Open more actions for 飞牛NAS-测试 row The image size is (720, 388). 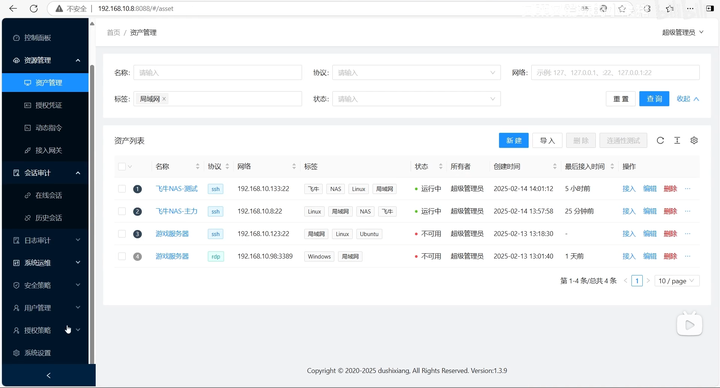click(687, 189)
